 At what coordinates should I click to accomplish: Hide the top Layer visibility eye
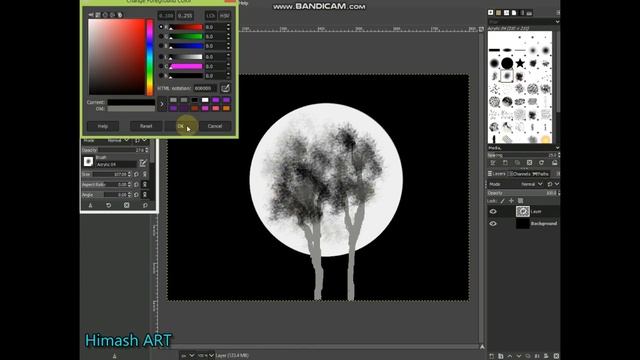pos(493,211)
